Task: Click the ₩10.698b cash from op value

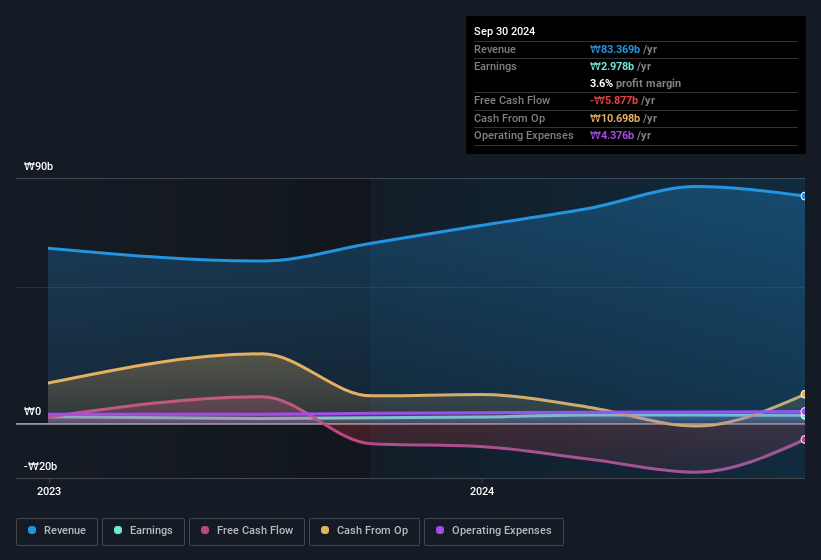Action: pos(615,118)
